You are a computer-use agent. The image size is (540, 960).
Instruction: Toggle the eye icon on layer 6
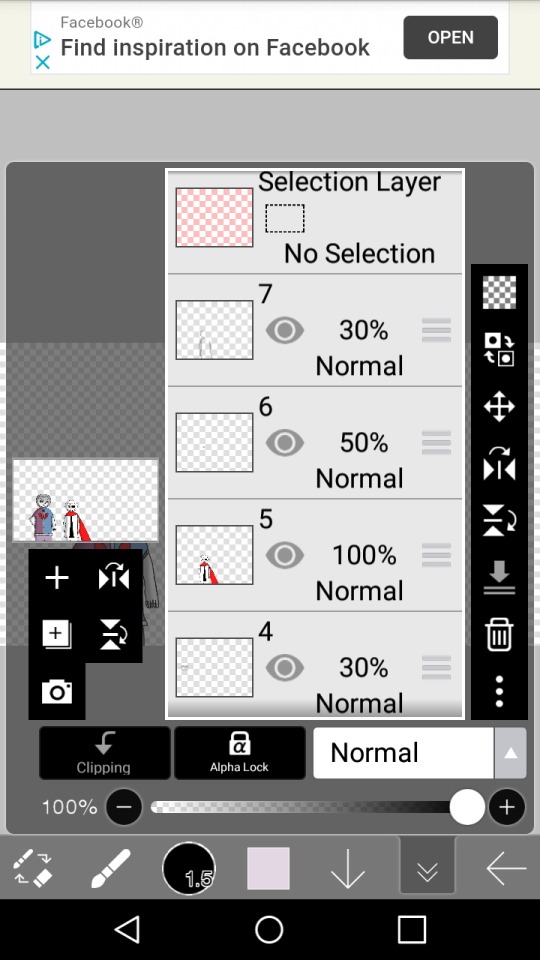point(285,443)
